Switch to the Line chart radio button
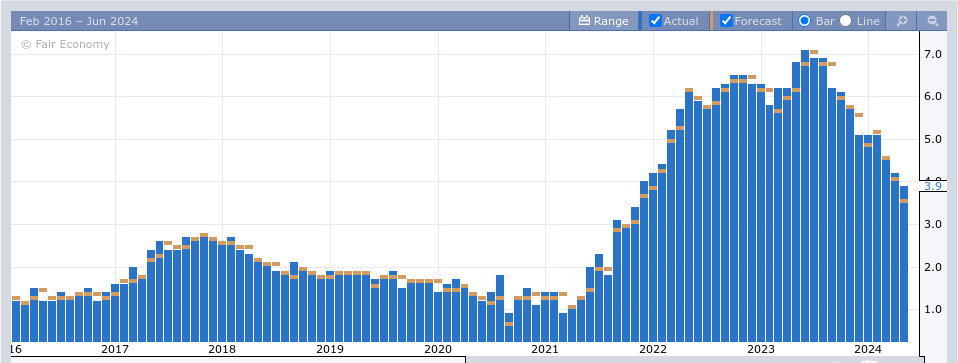 point(846,21)
